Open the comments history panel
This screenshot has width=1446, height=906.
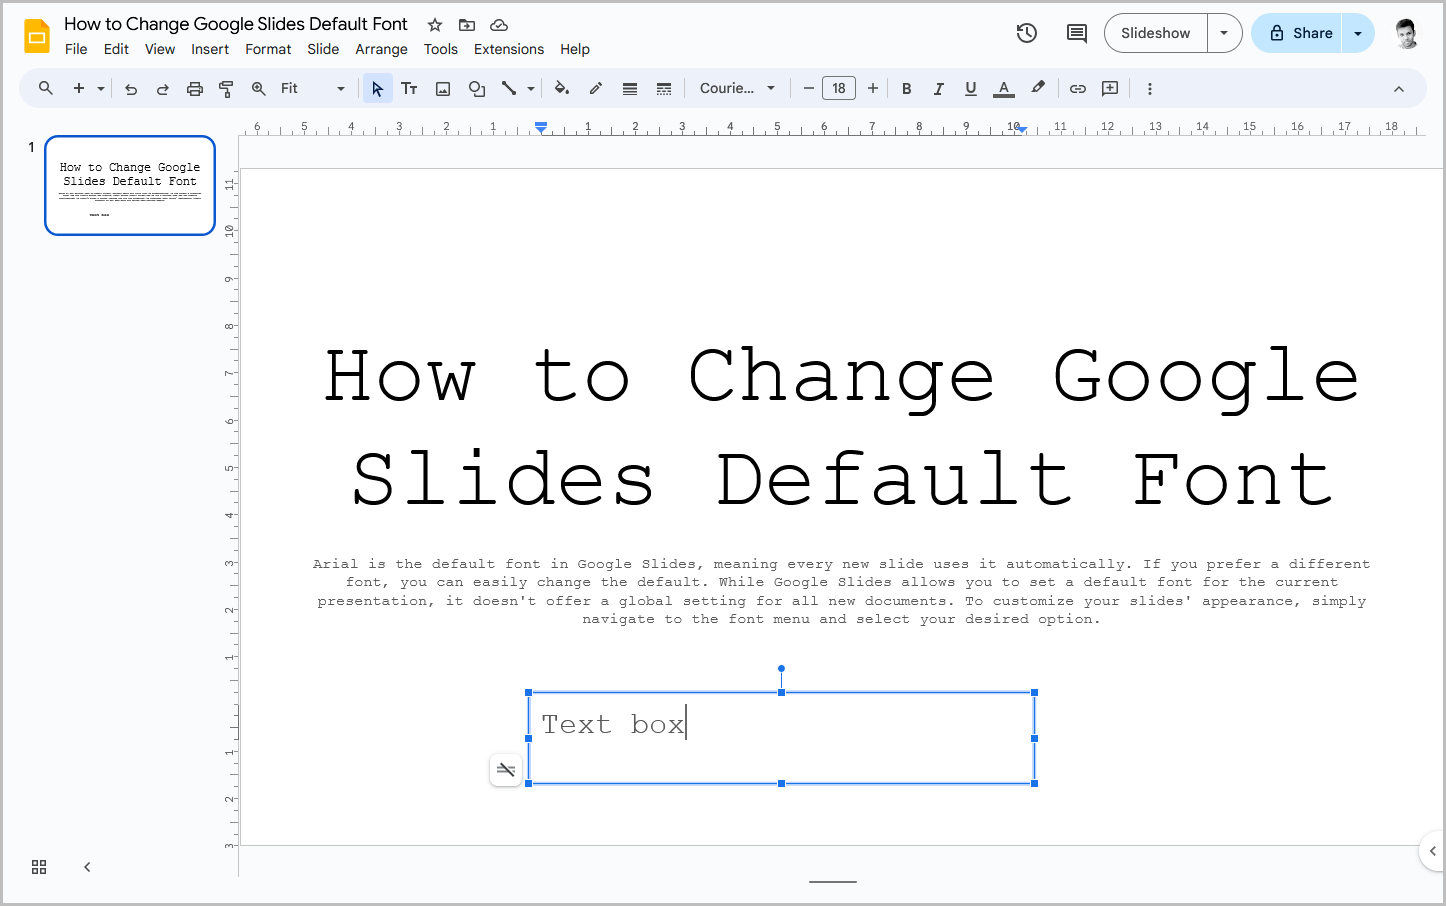tap(1077, 33)
